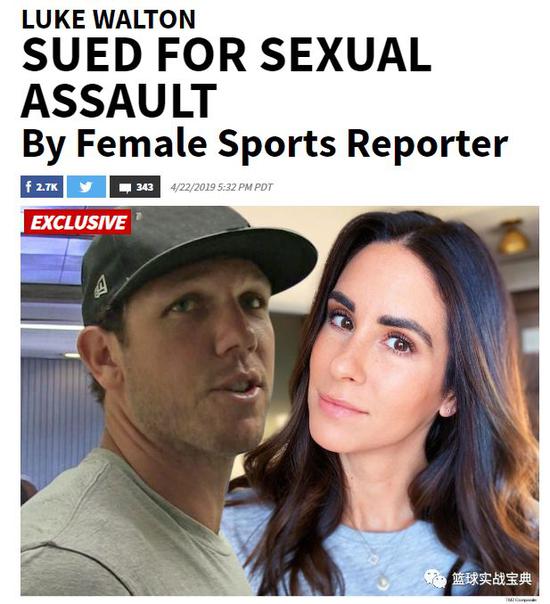Open the 'SUED FOR SEXUAL' headline line
The height and width of the screenshot is (604, 550).
coord(226,55)
